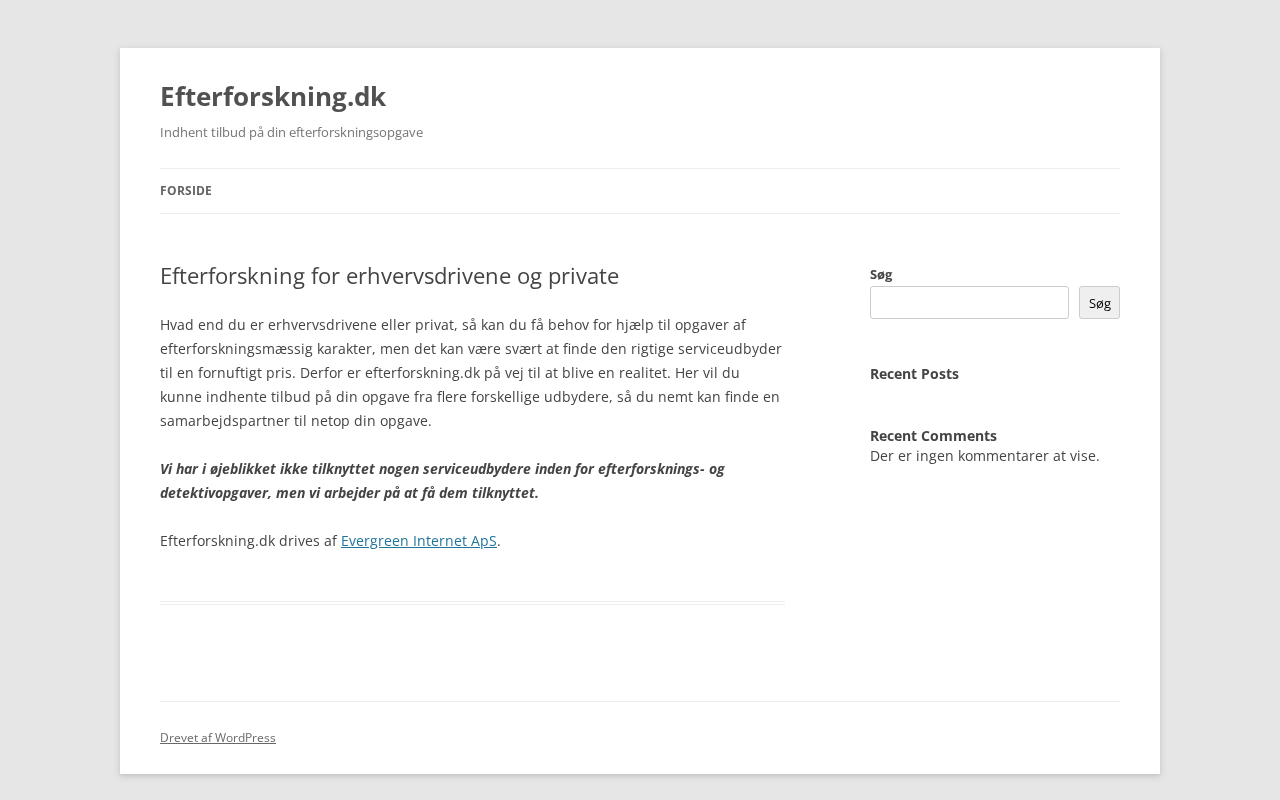Click the text 'Der er ingen kommentarer at vise.'
1280x800 pixels.
(984, 456)
